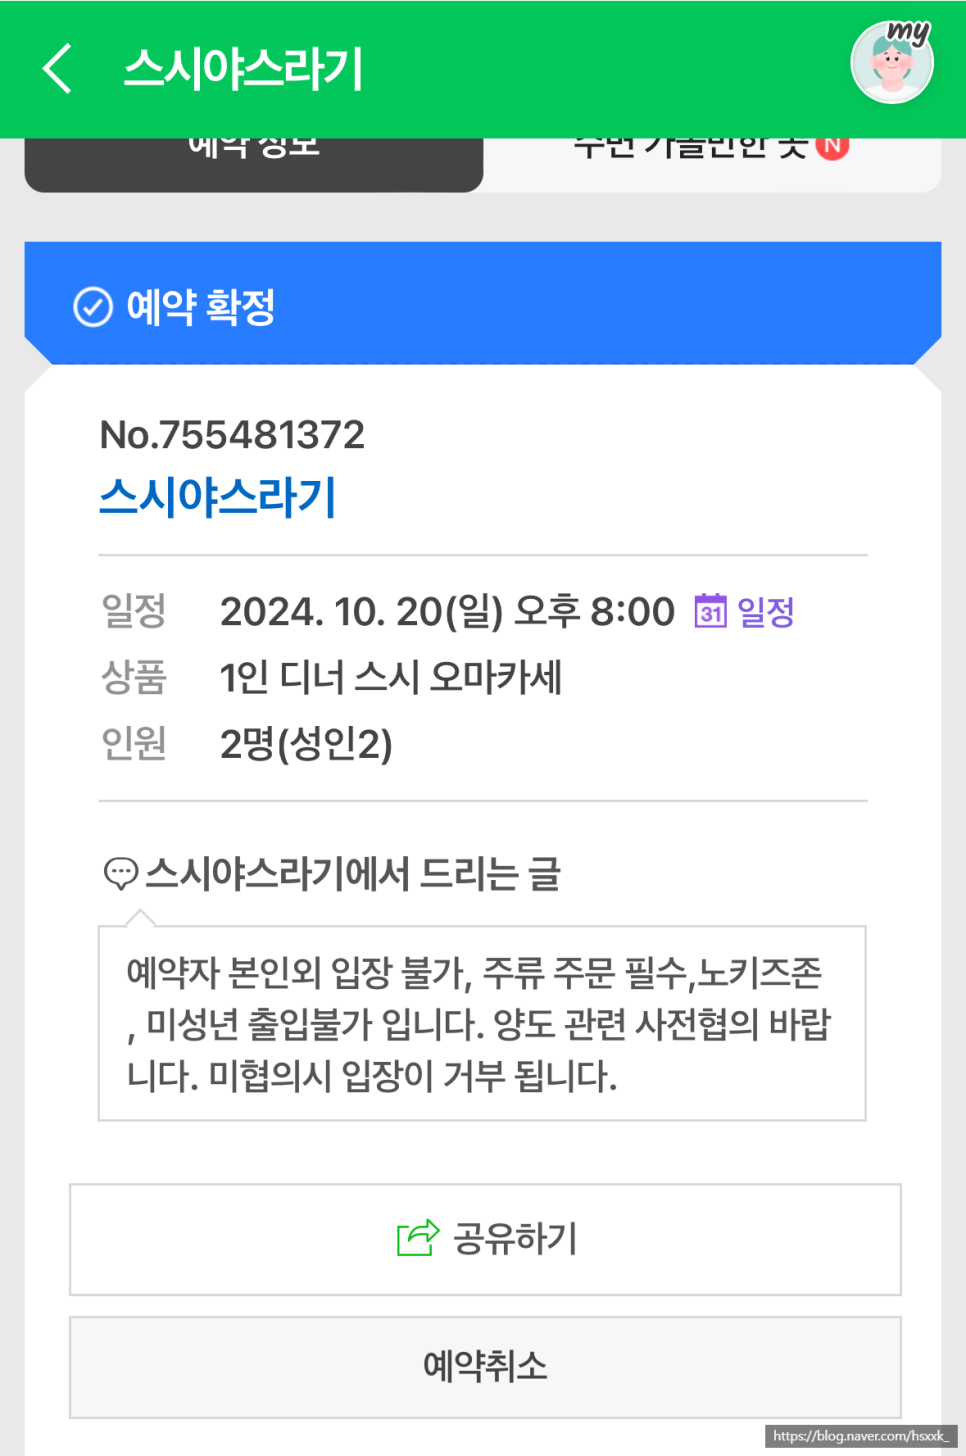Open the my profile avatar

[x=892, y=61]
